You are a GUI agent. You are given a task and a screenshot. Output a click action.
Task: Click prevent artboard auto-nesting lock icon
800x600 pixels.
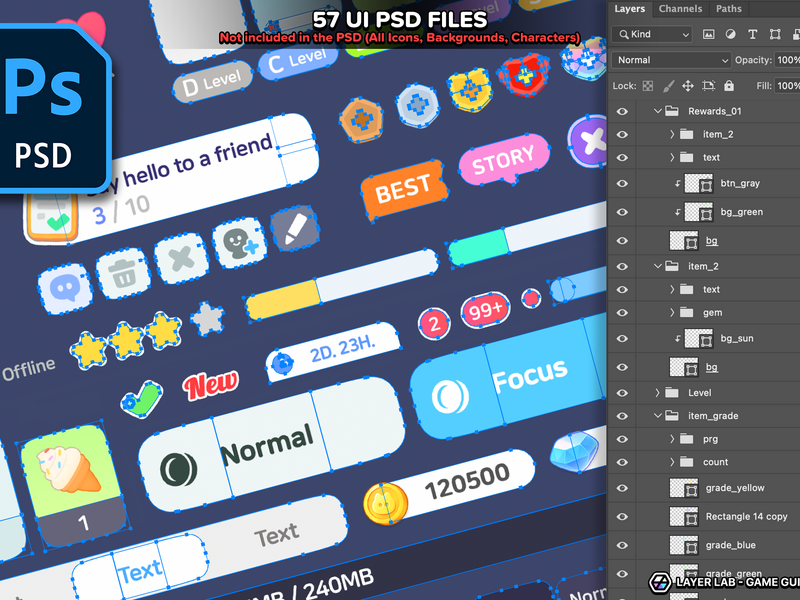pos(709,86)
